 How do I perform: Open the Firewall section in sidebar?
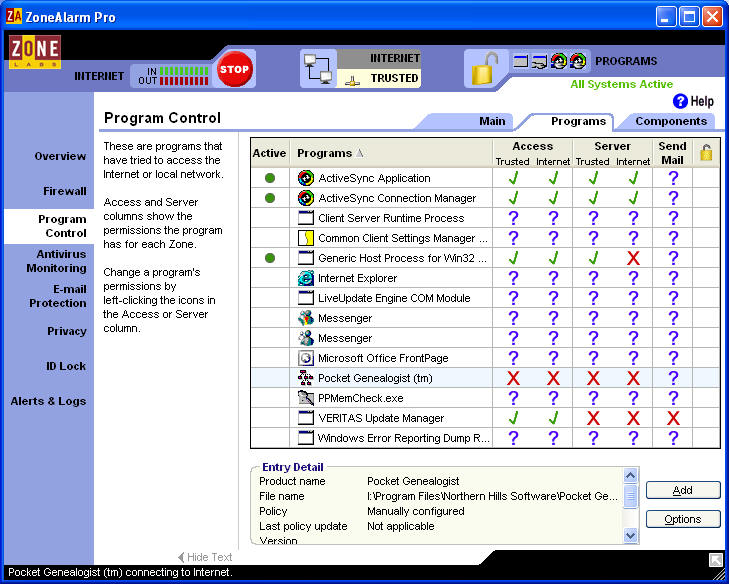point(64,191)
